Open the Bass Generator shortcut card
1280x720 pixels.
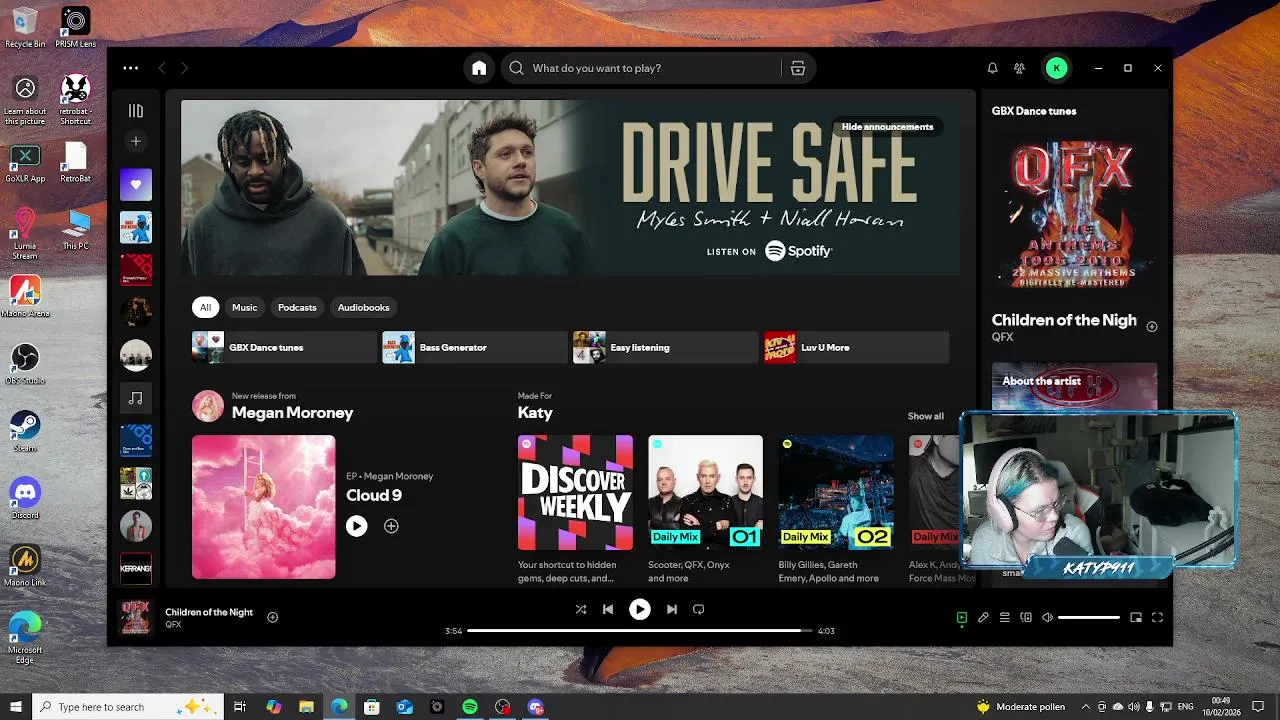click(x=474, y=347)
